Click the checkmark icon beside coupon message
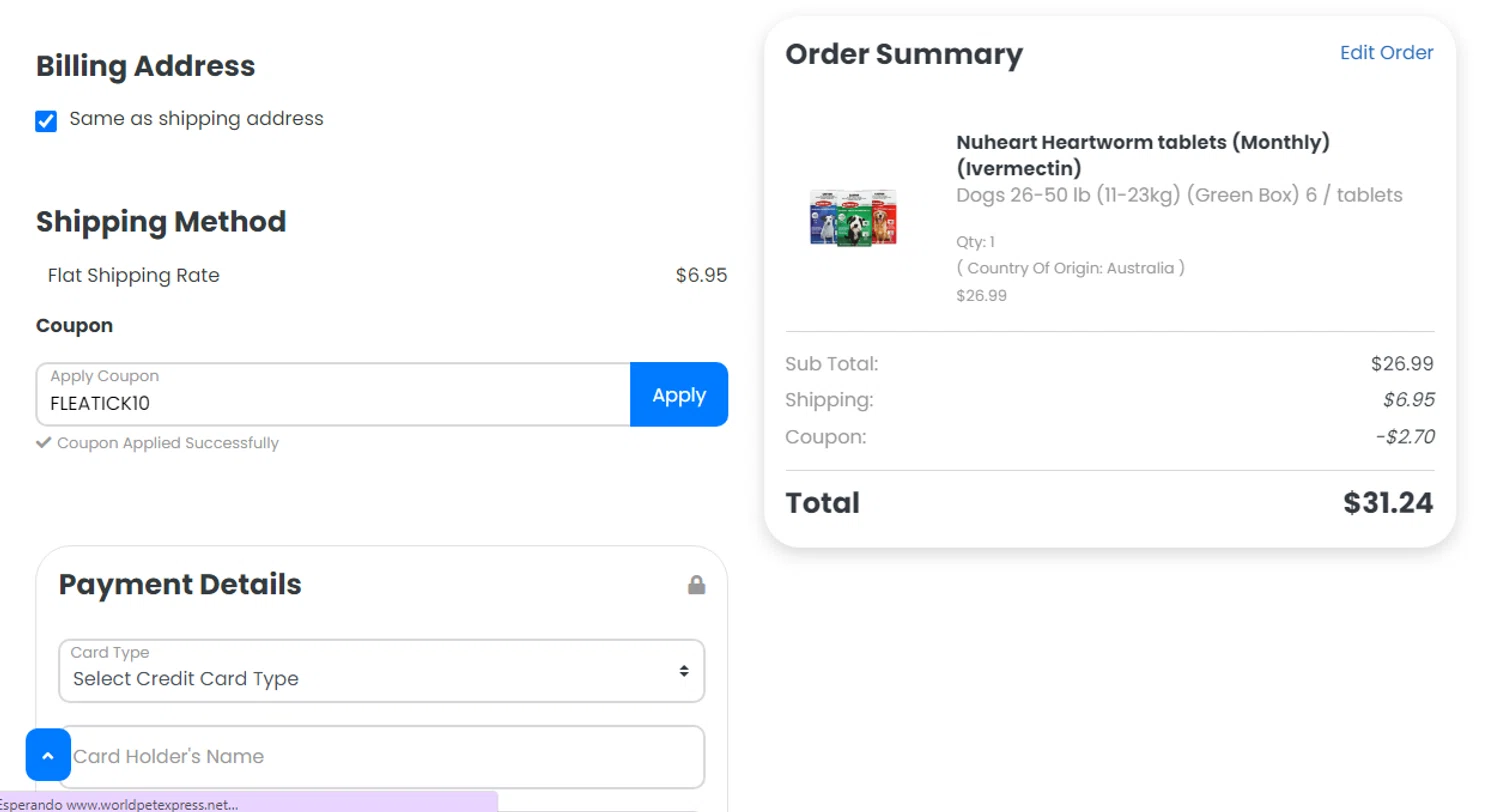The height and width of the screenshot is (812, 1500). click(x=43, y=443)
